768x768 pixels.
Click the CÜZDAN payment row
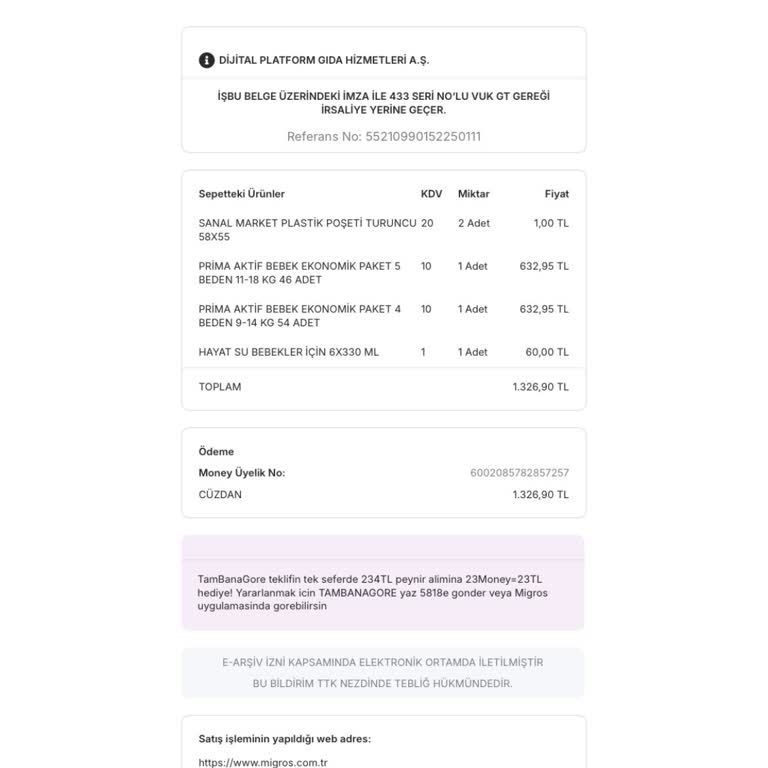coord(384,494)
